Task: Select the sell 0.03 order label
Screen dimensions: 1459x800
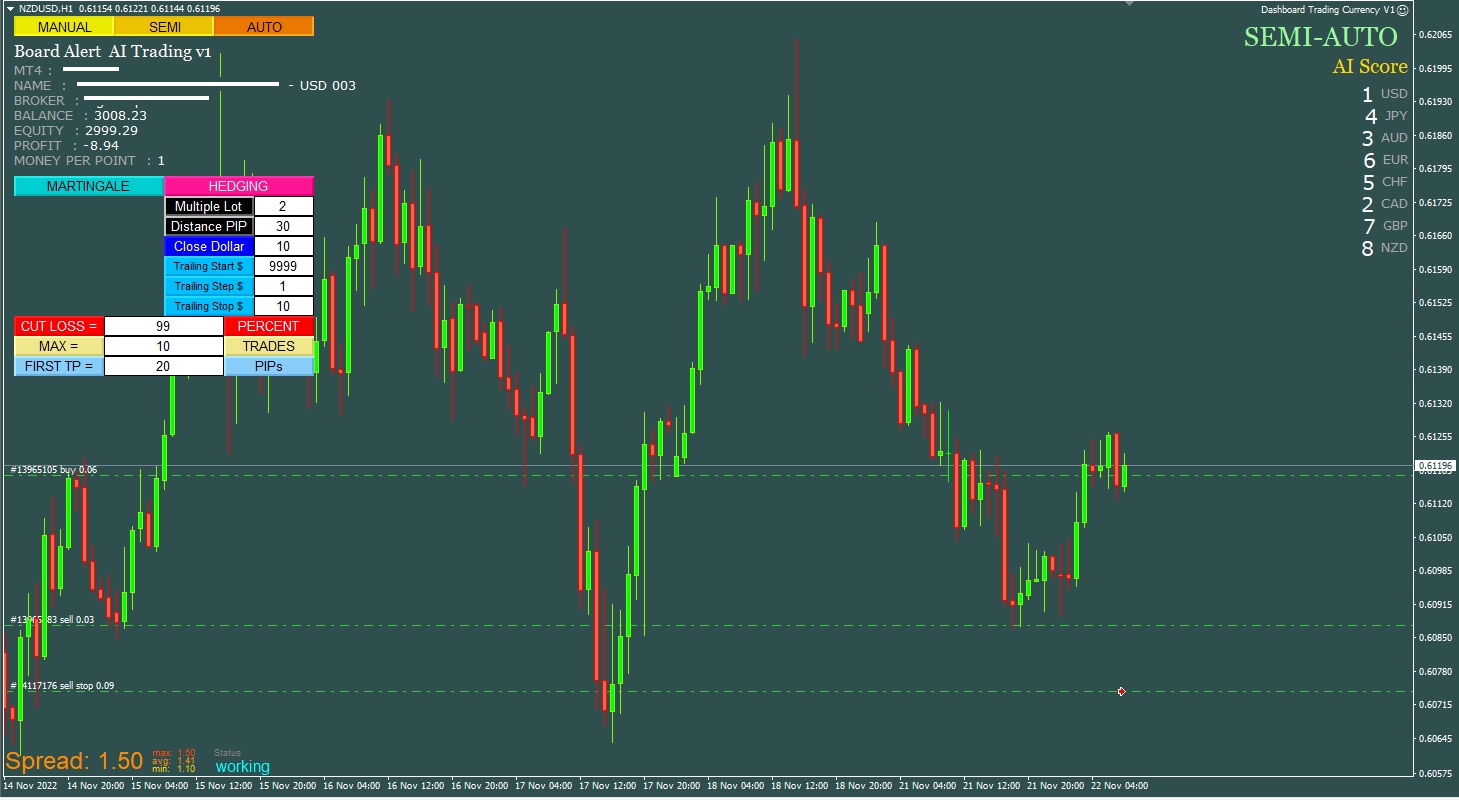Action: (x=52, y=619)
